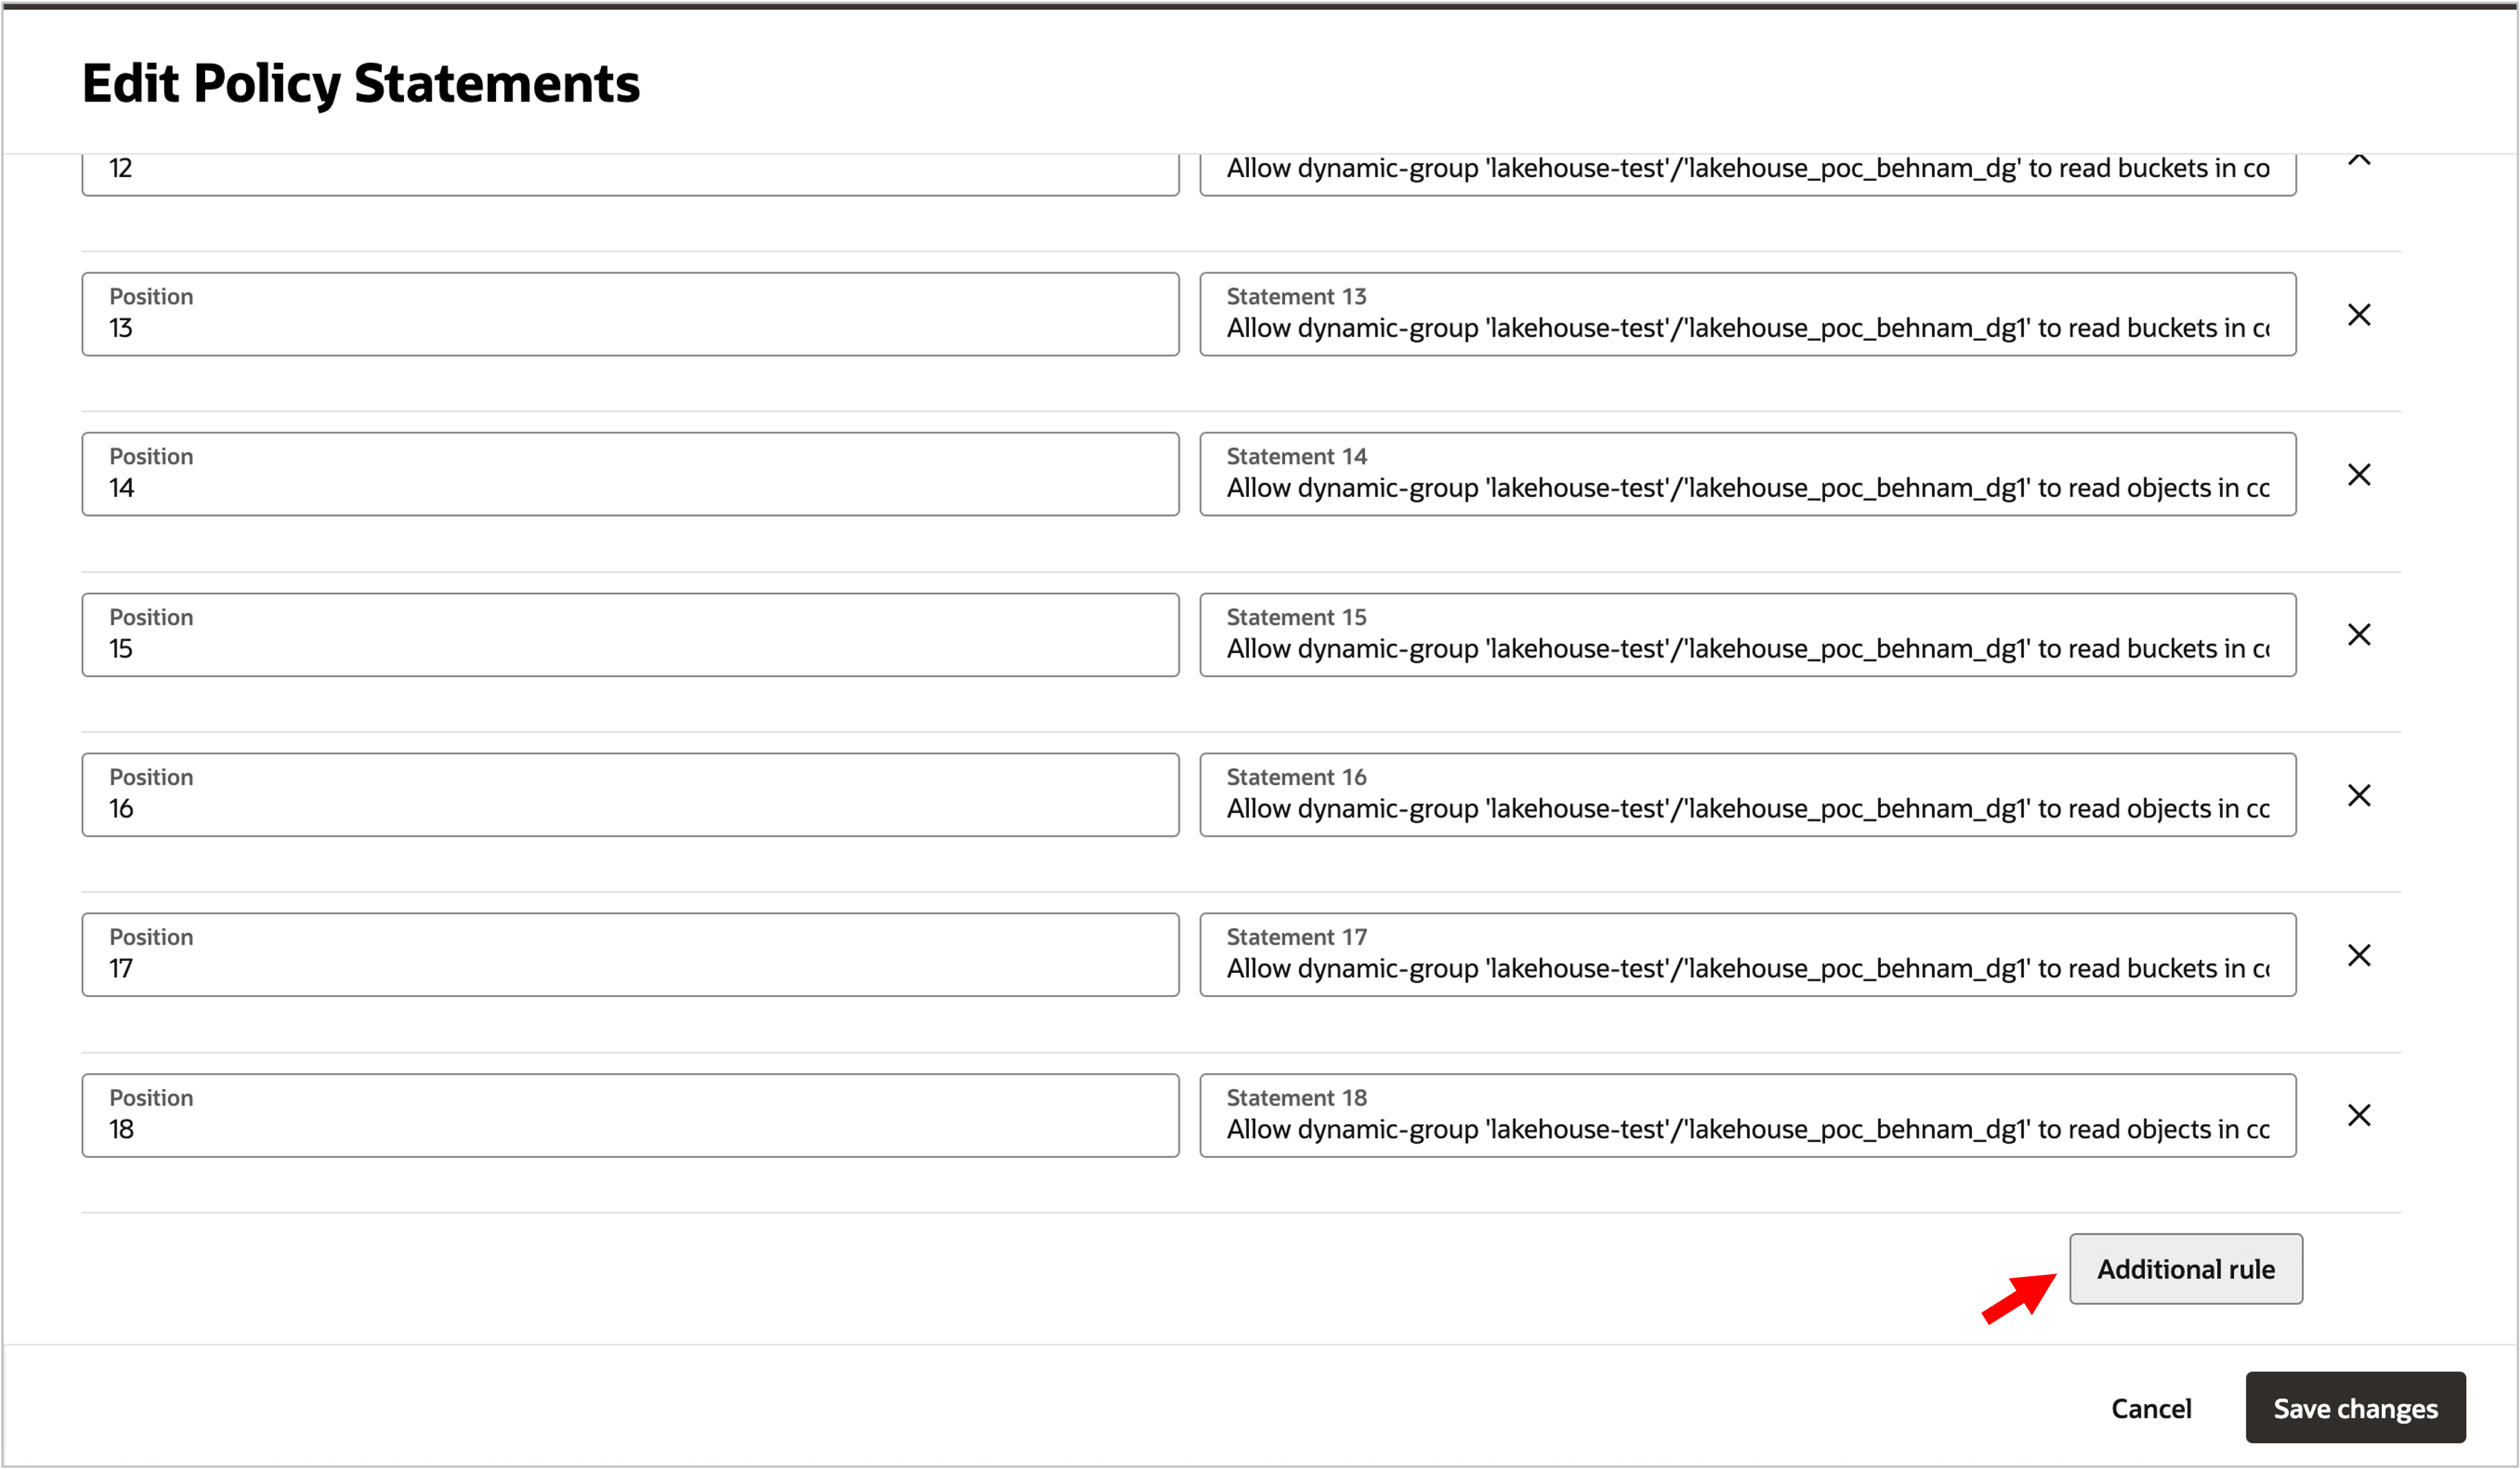Remove statement 13 with its X icon
Image resolution: width=2520 pixels, height=1469 pixels.
pos(2358,315)
